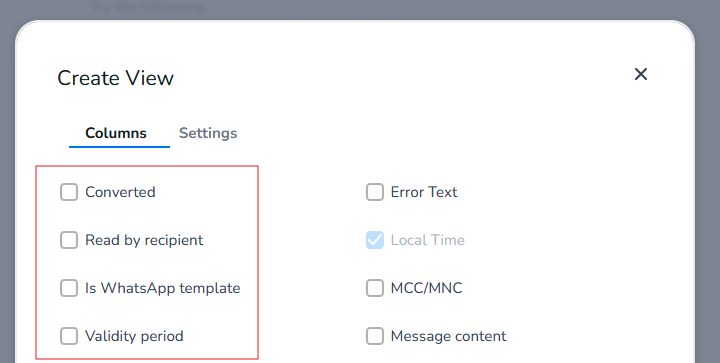Image resolution: width=720 pixels, height=363 pixels.
Task: Tick the MCC/MNC checkbox square
Action: [375, 288]
